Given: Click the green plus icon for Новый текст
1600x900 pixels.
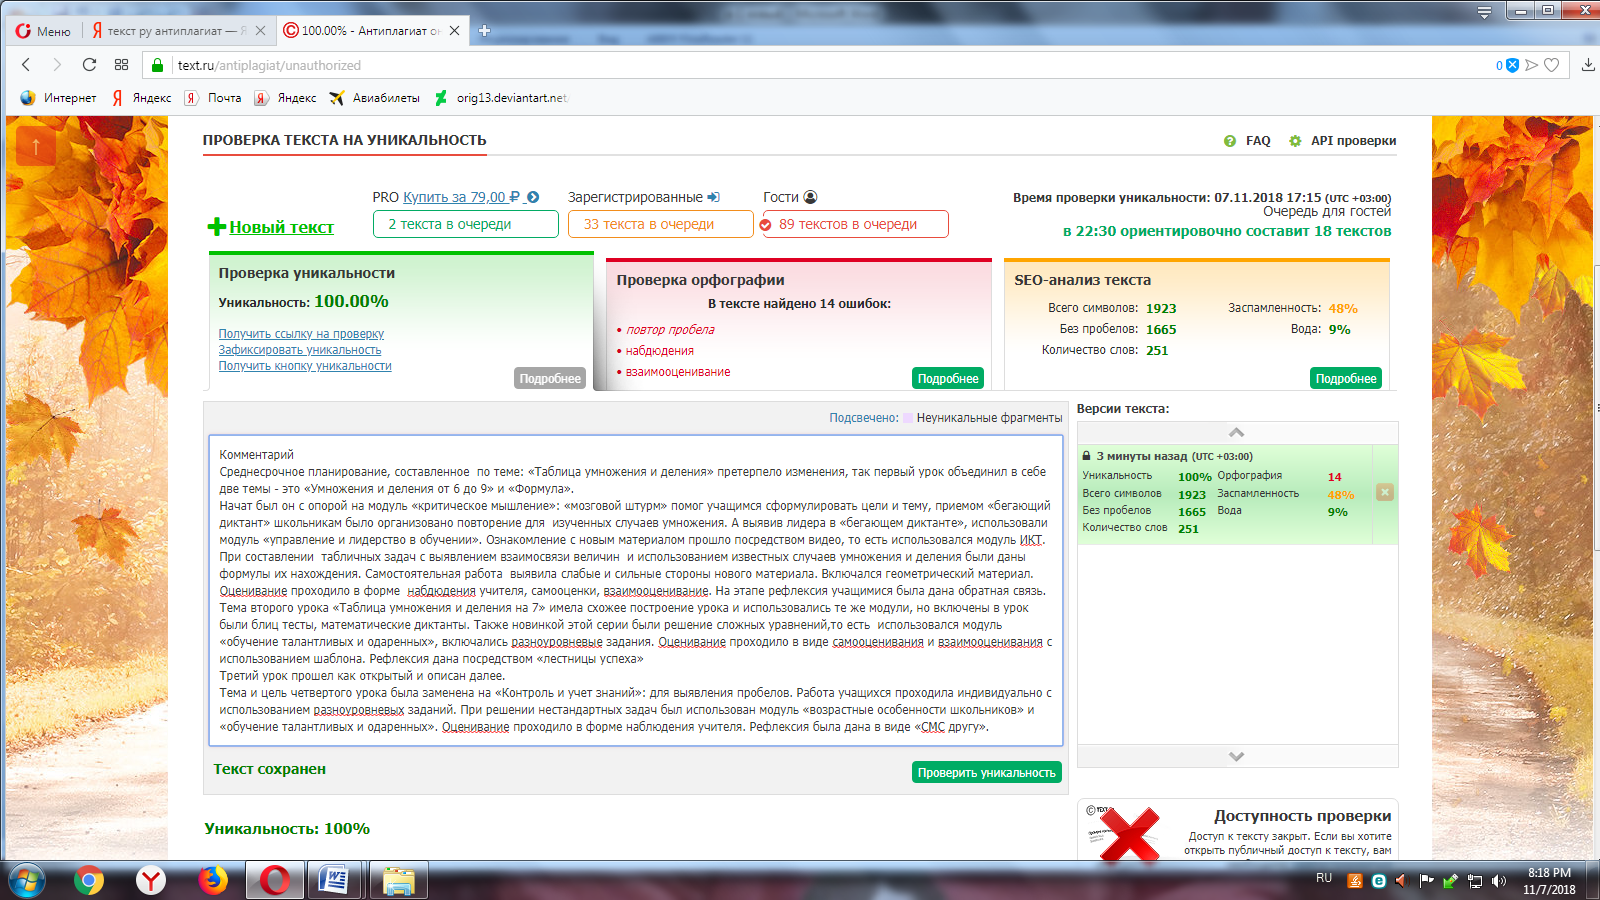Looking at the screenshot, I should point(216,227).
